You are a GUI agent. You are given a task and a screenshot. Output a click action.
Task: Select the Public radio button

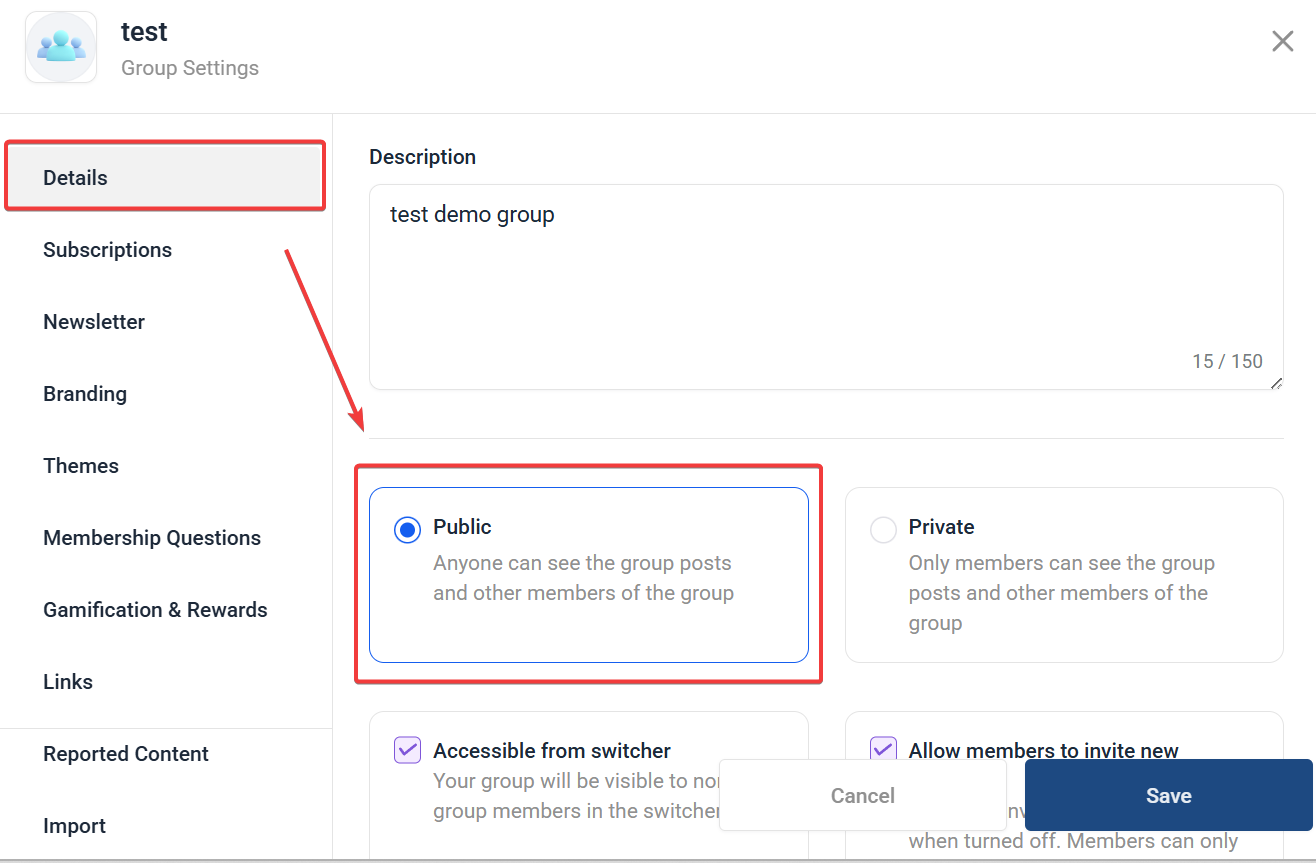click(x=407, y=530)
